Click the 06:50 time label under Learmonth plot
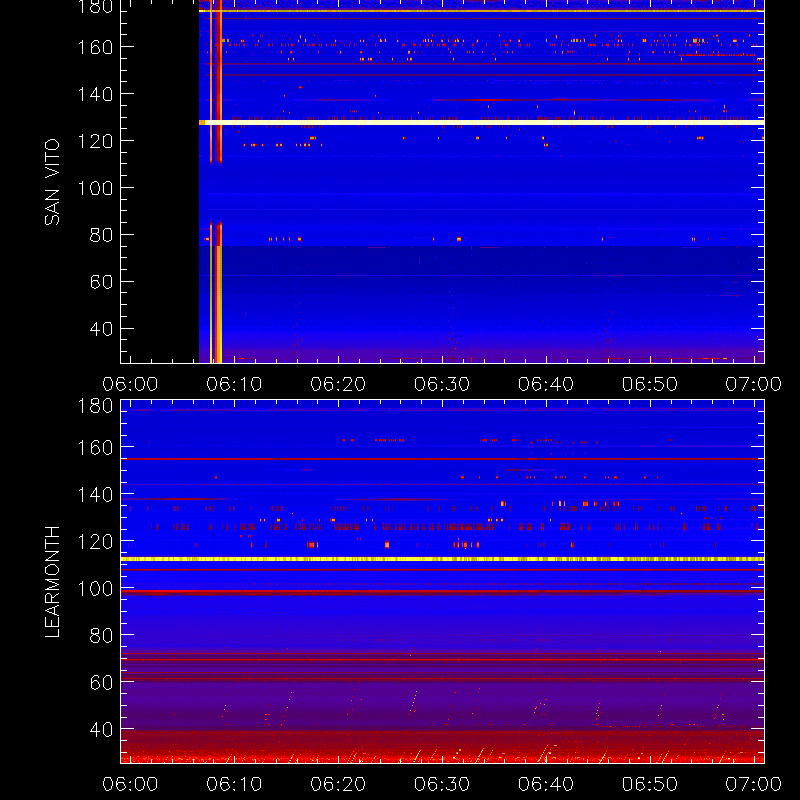Image resolution: width=800 pixels, height=800 pixels. coord(649,784)
